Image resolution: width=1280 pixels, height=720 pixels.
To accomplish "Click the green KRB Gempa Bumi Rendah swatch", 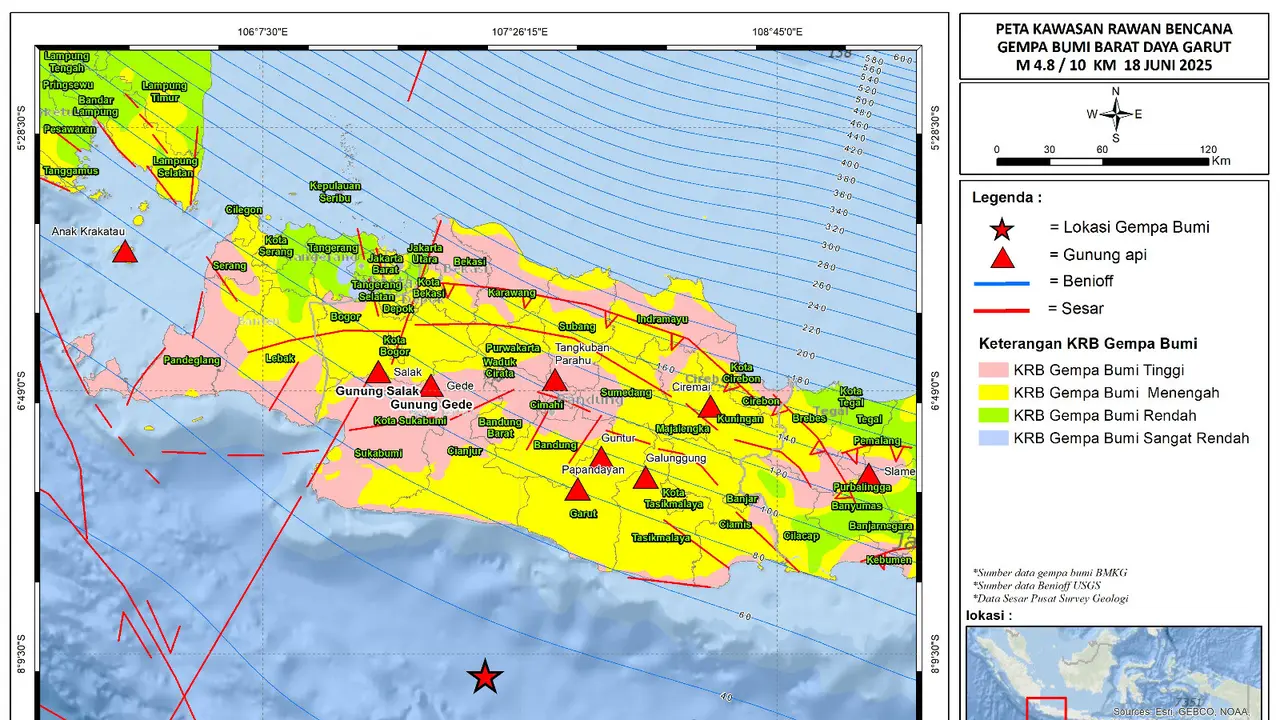I will [991, 415].
